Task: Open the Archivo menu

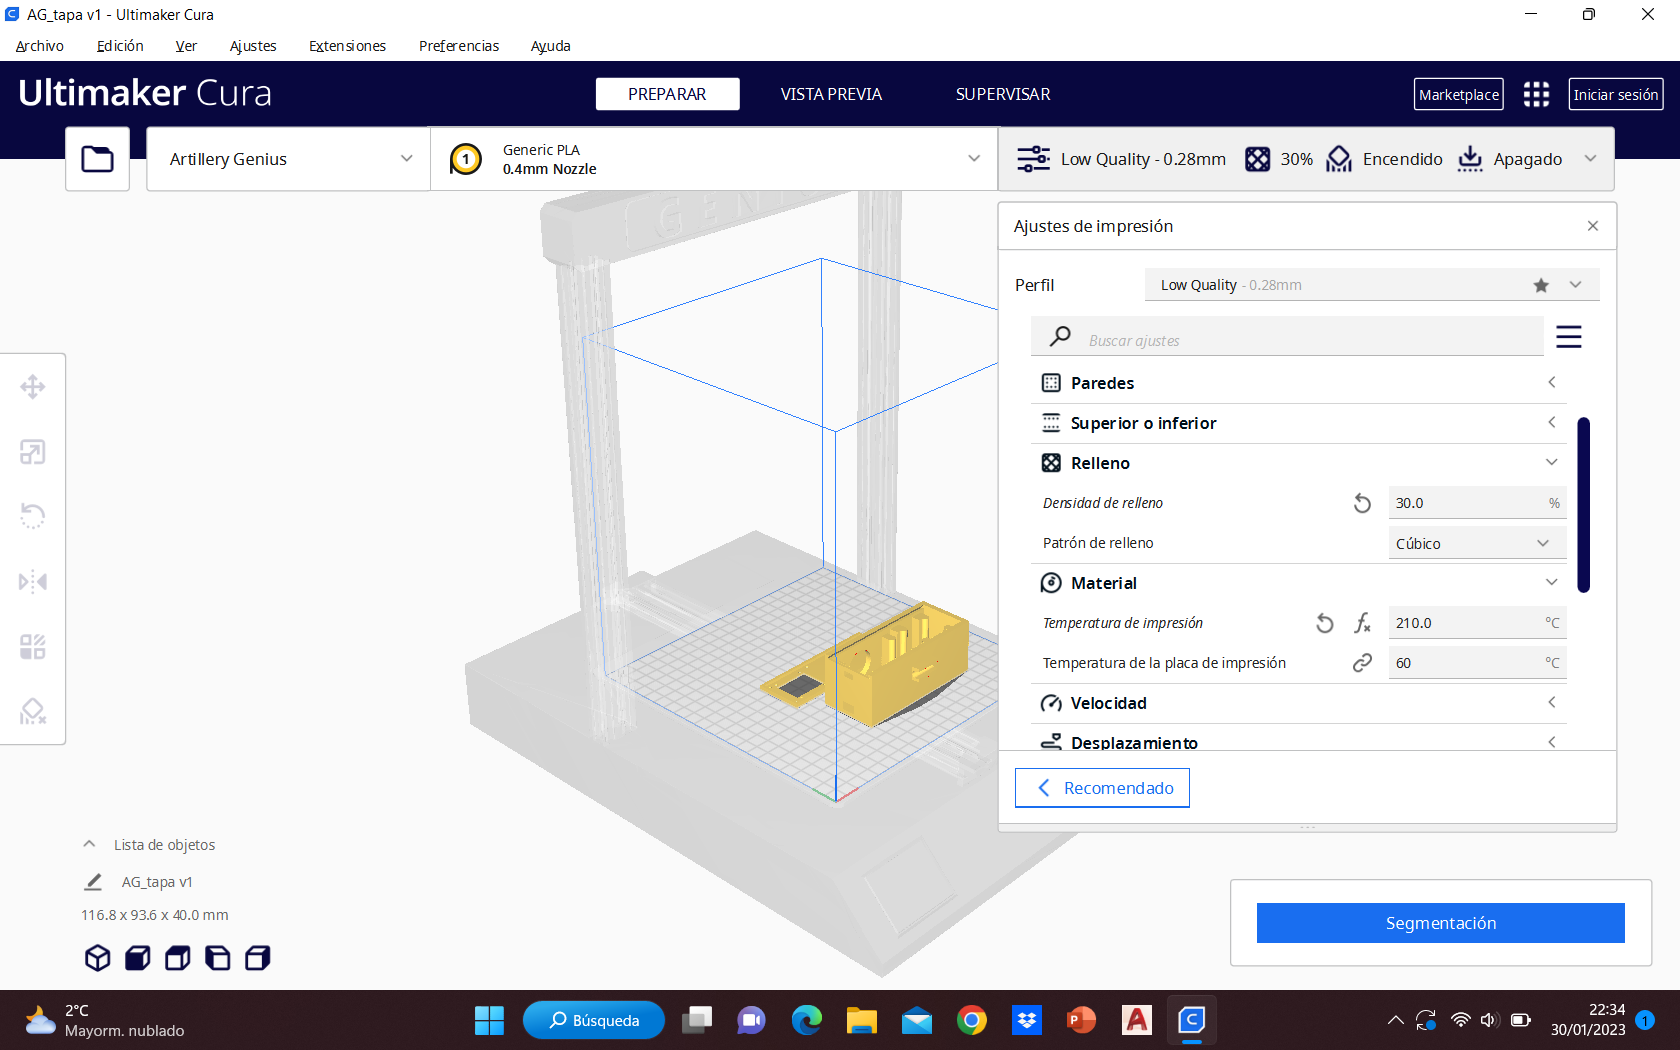Action: pos(40,46)
